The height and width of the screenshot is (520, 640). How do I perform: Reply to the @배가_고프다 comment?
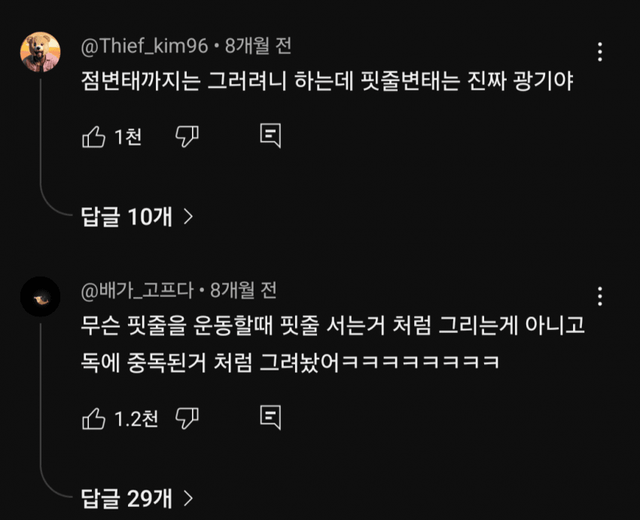270,417
